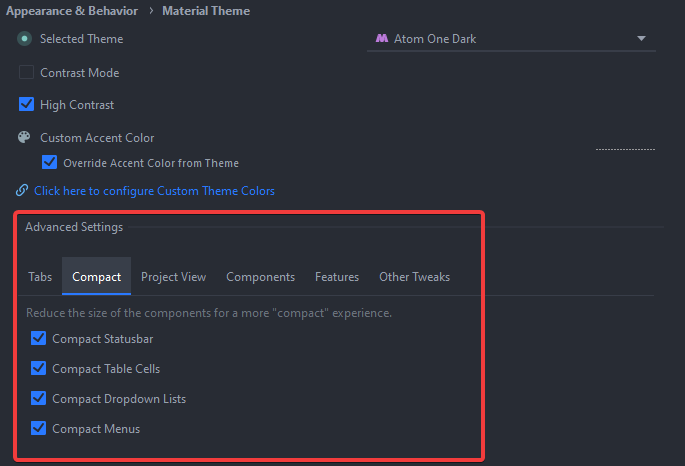Switch to the Tabs tab
685x466 pixels.
pos(40,277)
